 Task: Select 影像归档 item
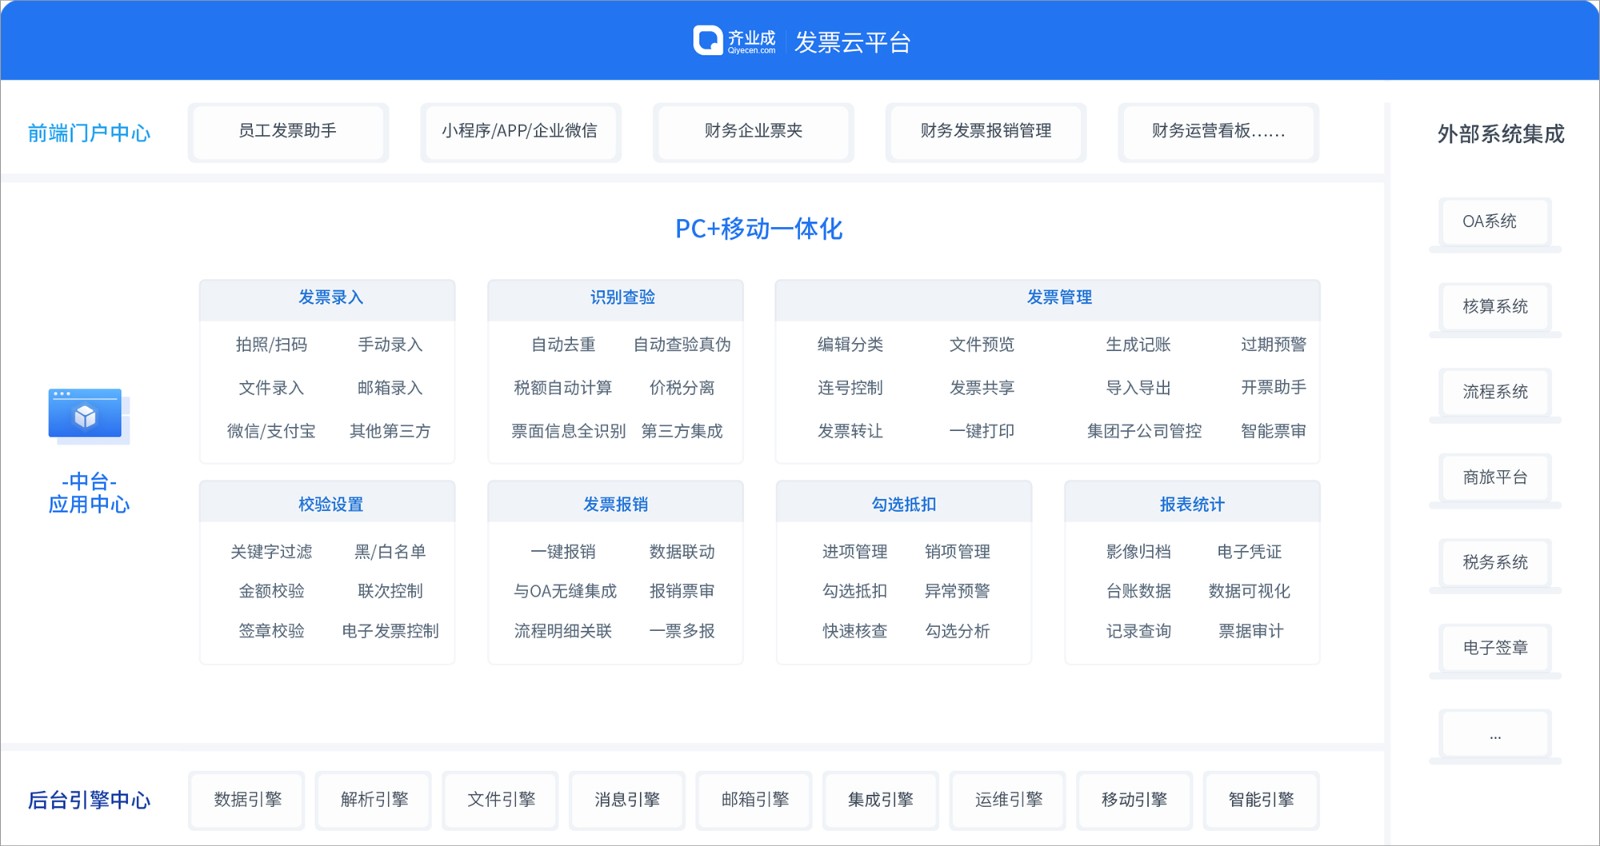tap(1138, 552)
